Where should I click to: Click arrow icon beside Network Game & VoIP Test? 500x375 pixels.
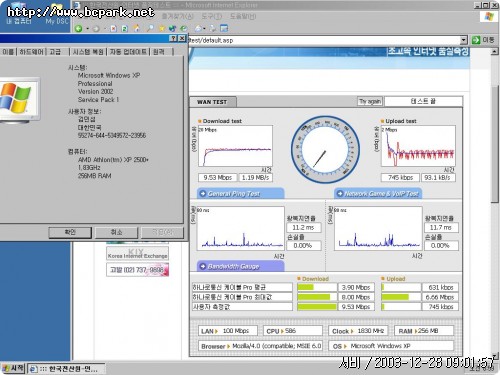tap(340, 193)
